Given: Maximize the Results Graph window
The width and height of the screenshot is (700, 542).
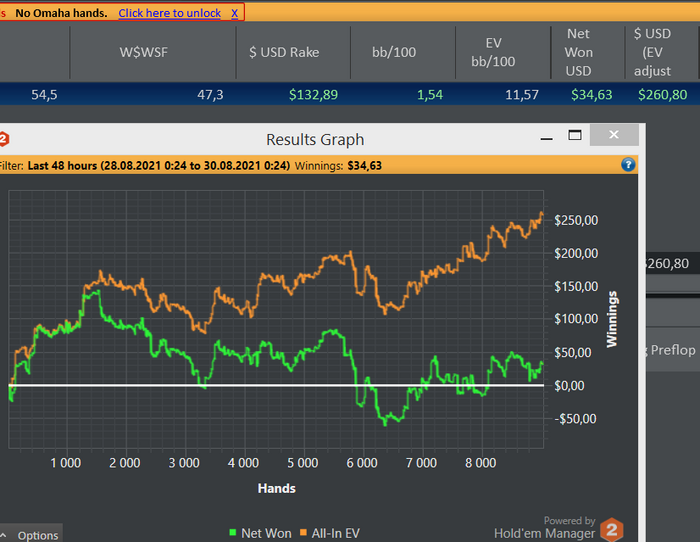Looking at the screenshot, I should (x=575, y=135).
